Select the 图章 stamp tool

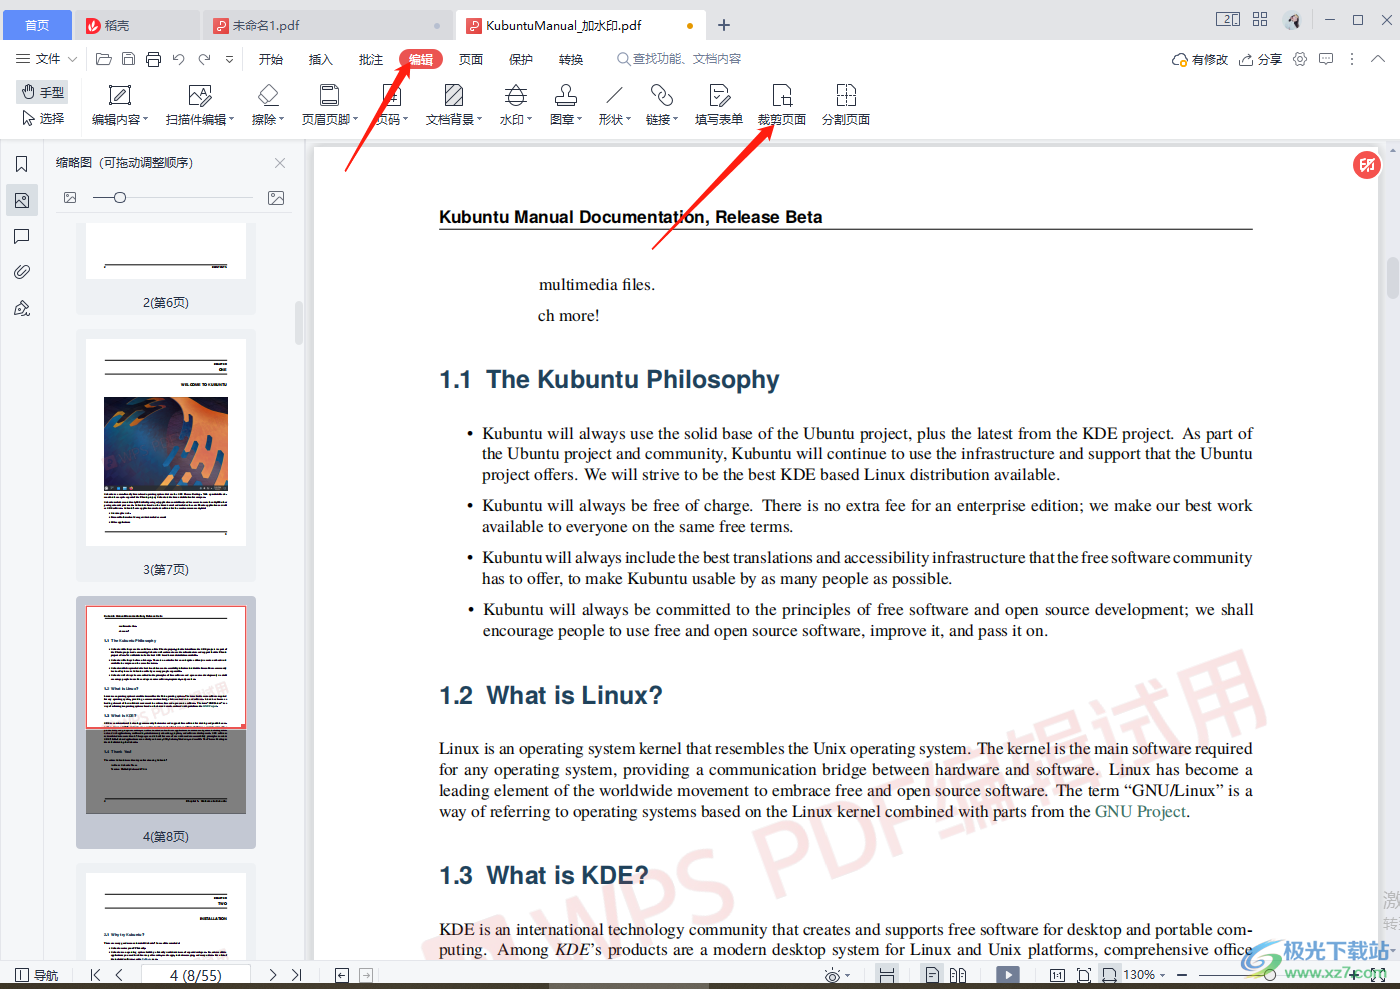(x=566, y=105)
